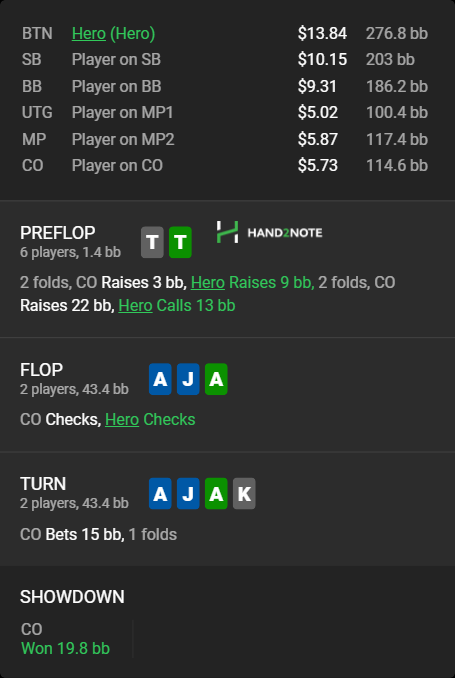Click the green T hole card in Preflop
Viewport: 455px width, 678px height.
click(x=180, y=242)
